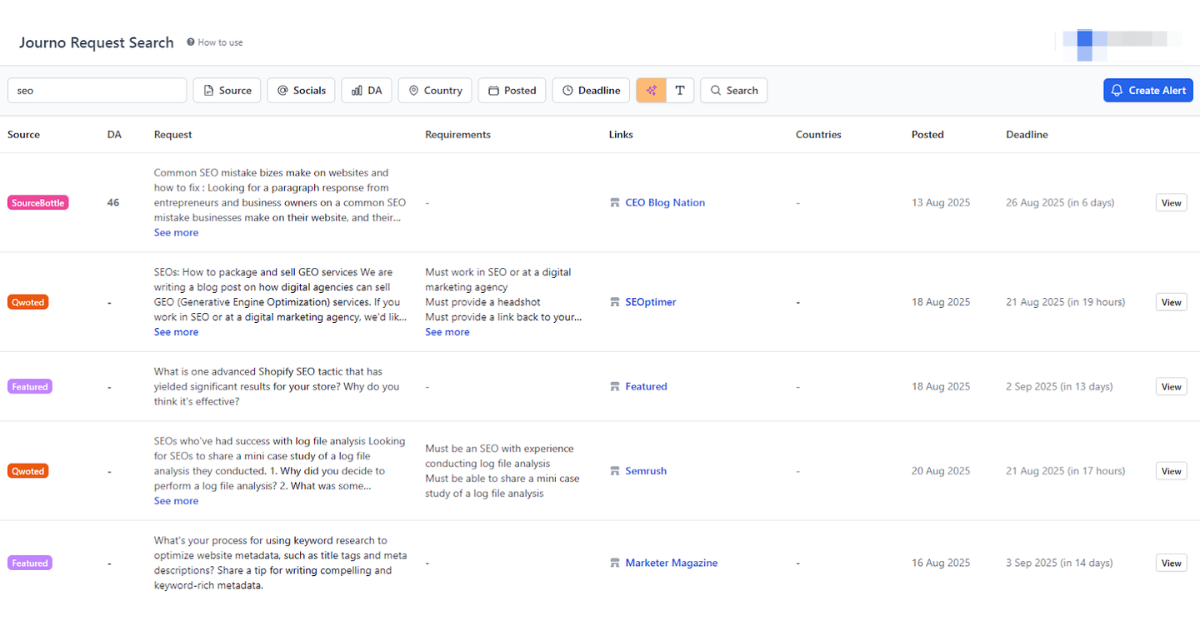Focus the seo search input field
The width and height of the screenshot is (1200, 628).
[x=97, y=90]
